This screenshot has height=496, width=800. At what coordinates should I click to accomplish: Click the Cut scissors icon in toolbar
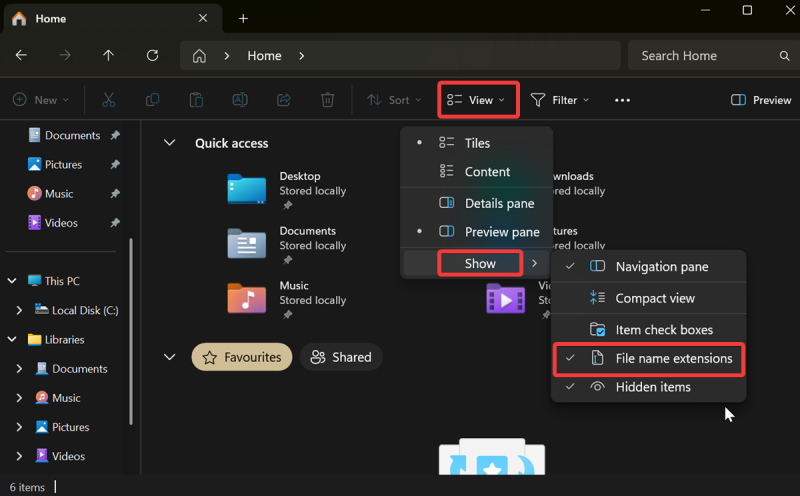point(109,100)
